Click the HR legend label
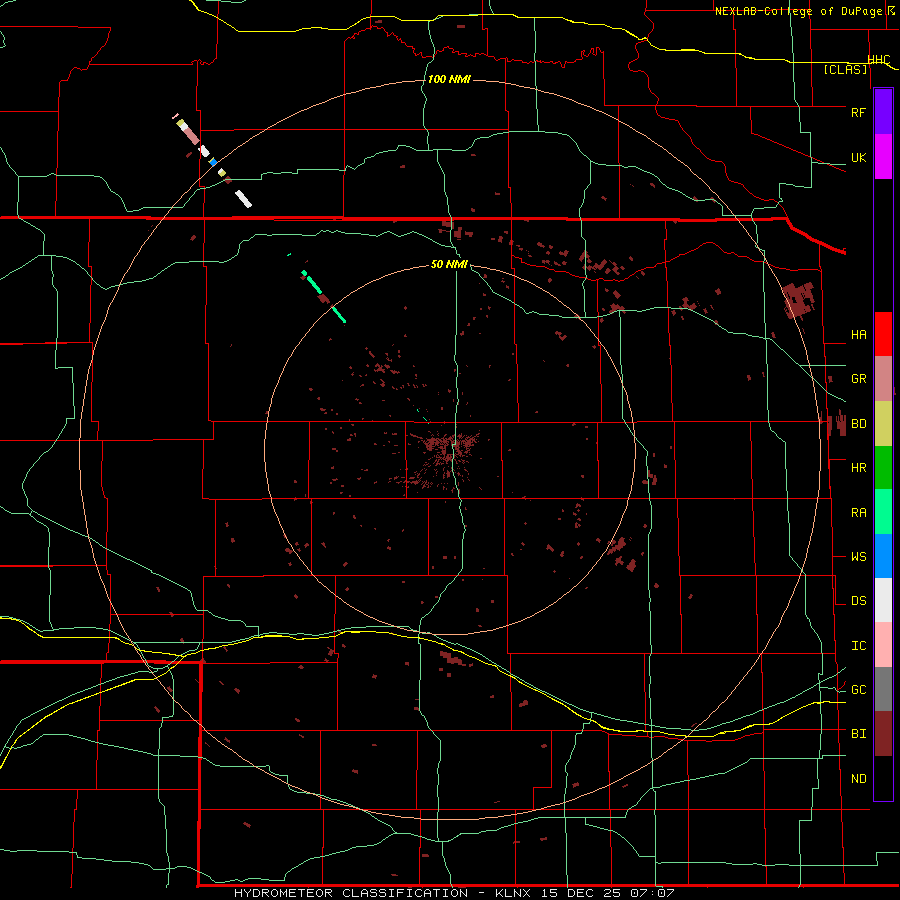Image resolution: width=900 pixels, height=900 pixels. tap(858, 468)
